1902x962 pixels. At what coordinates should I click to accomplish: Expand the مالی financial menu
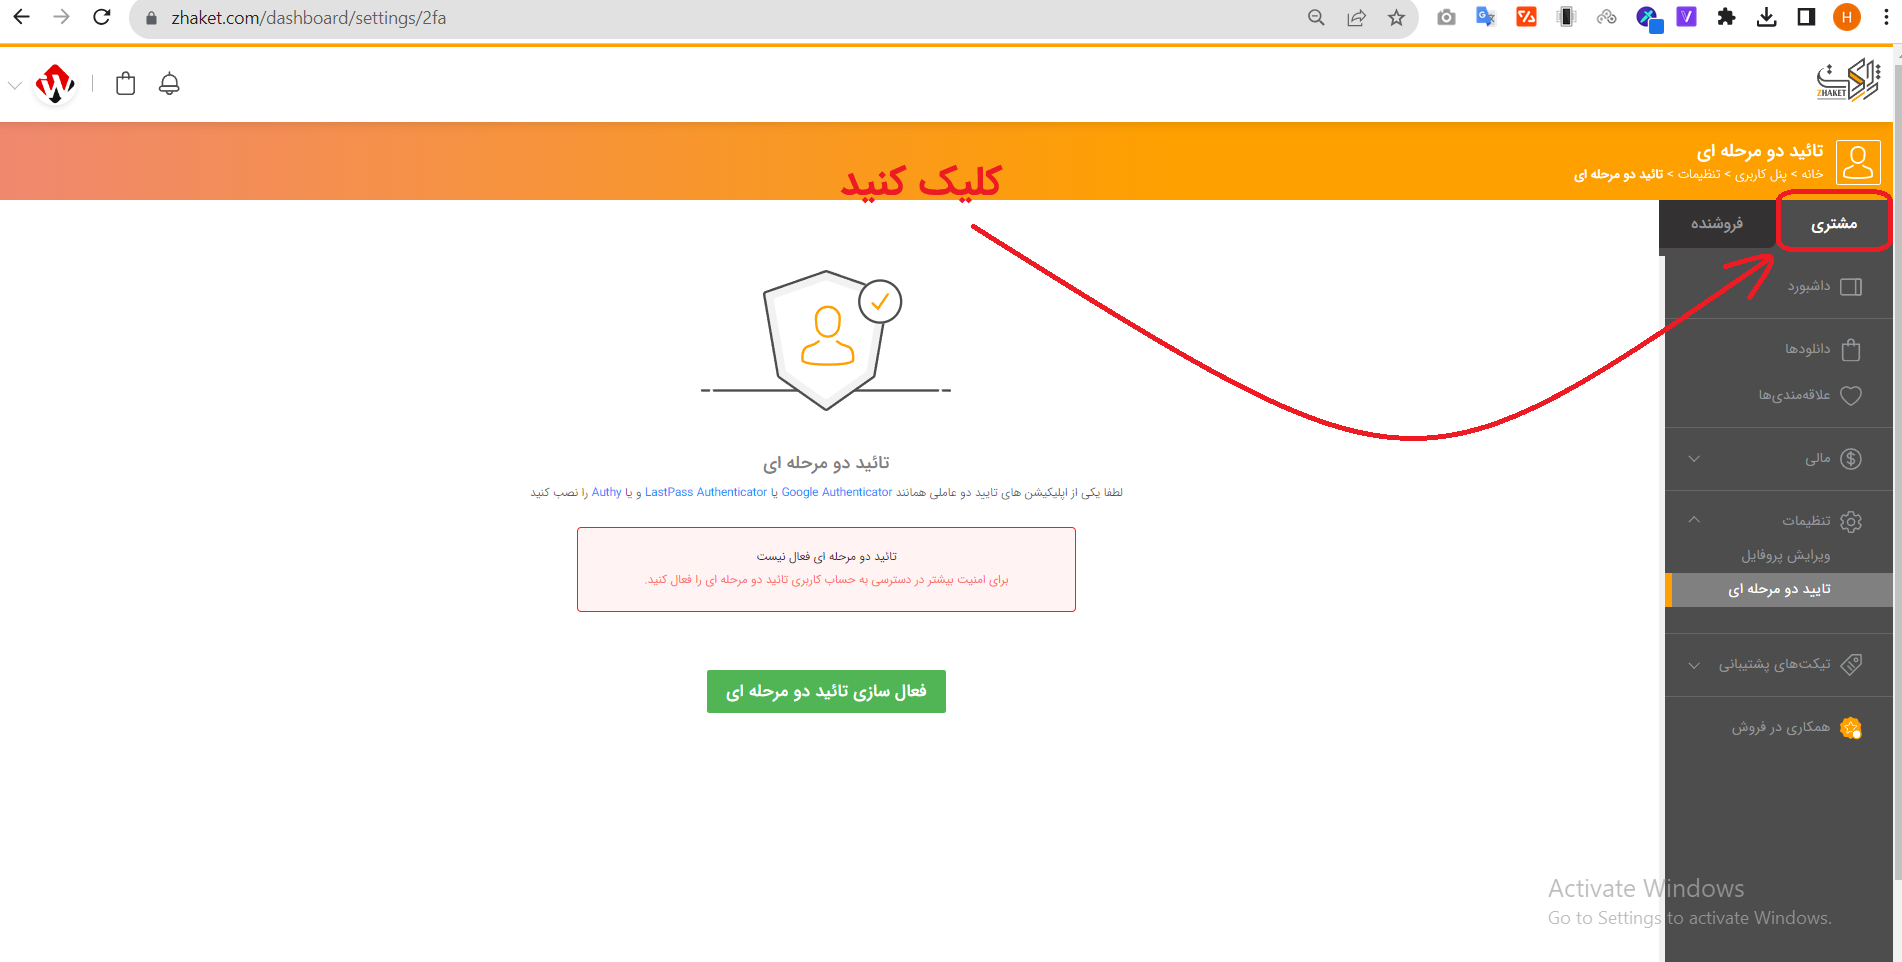click(1780, 459)
